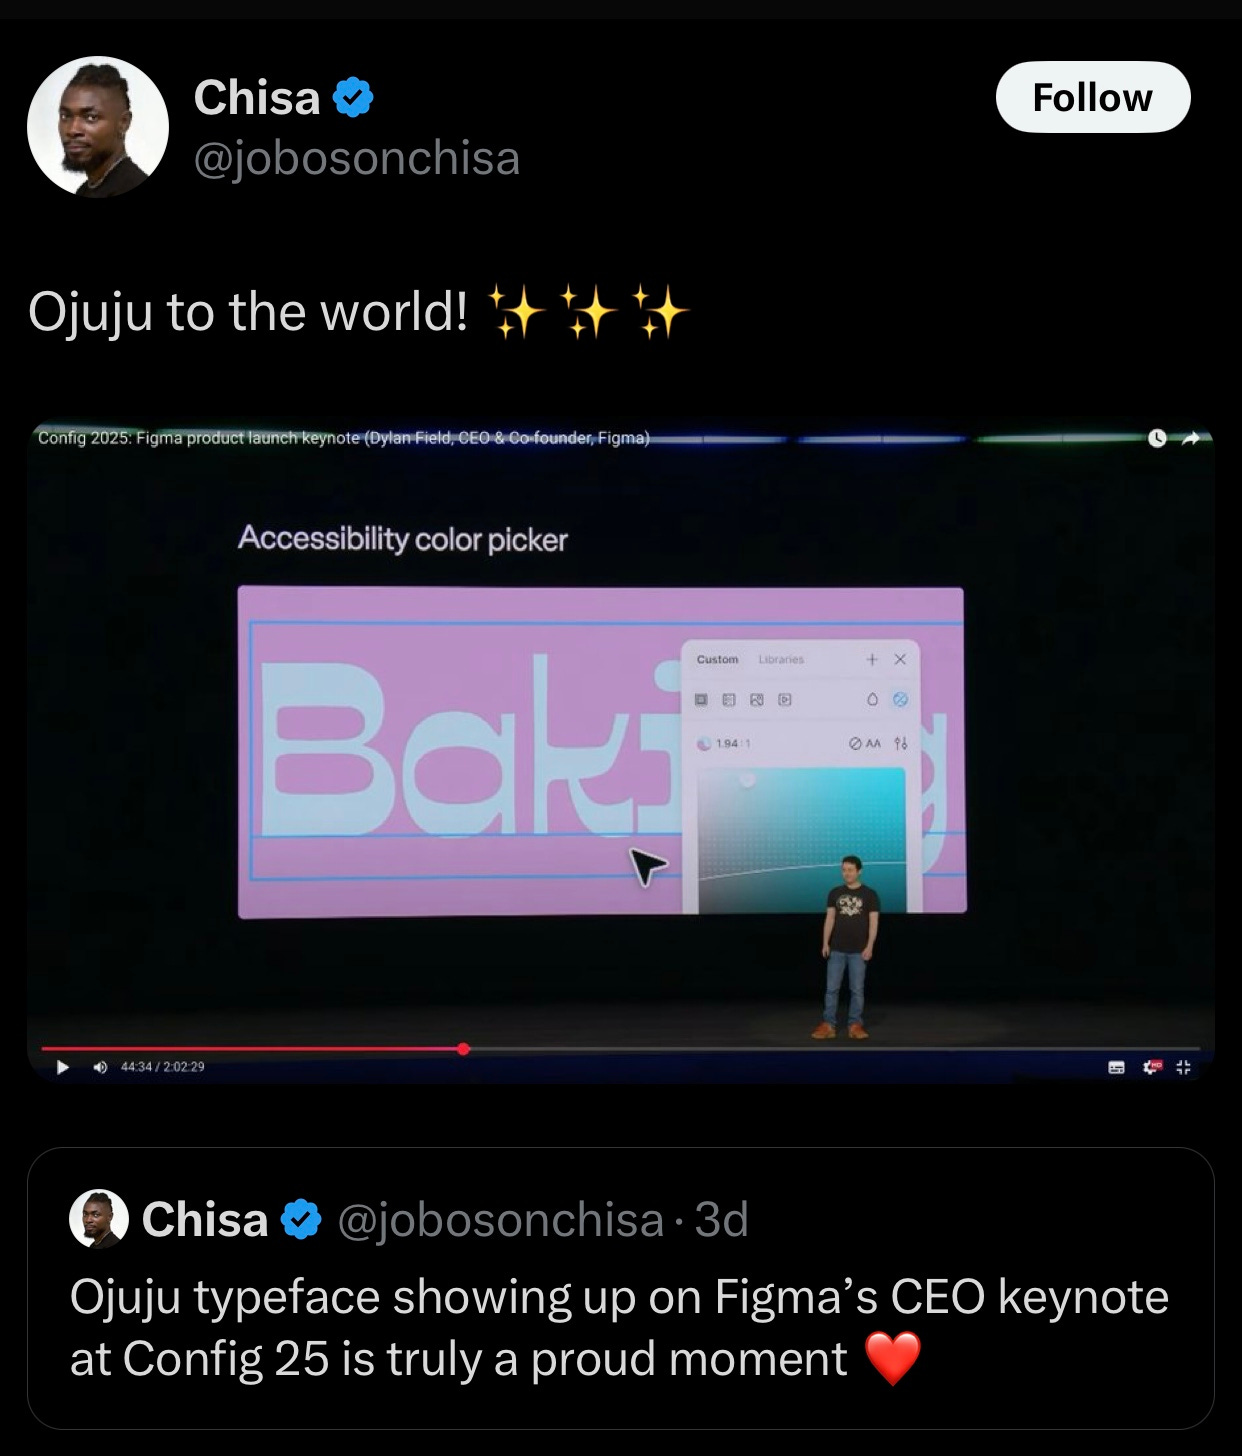Viewport: 1242px width, 1456px height.
Task: Click the red video progress scrubber
Action: (463, 1049)
